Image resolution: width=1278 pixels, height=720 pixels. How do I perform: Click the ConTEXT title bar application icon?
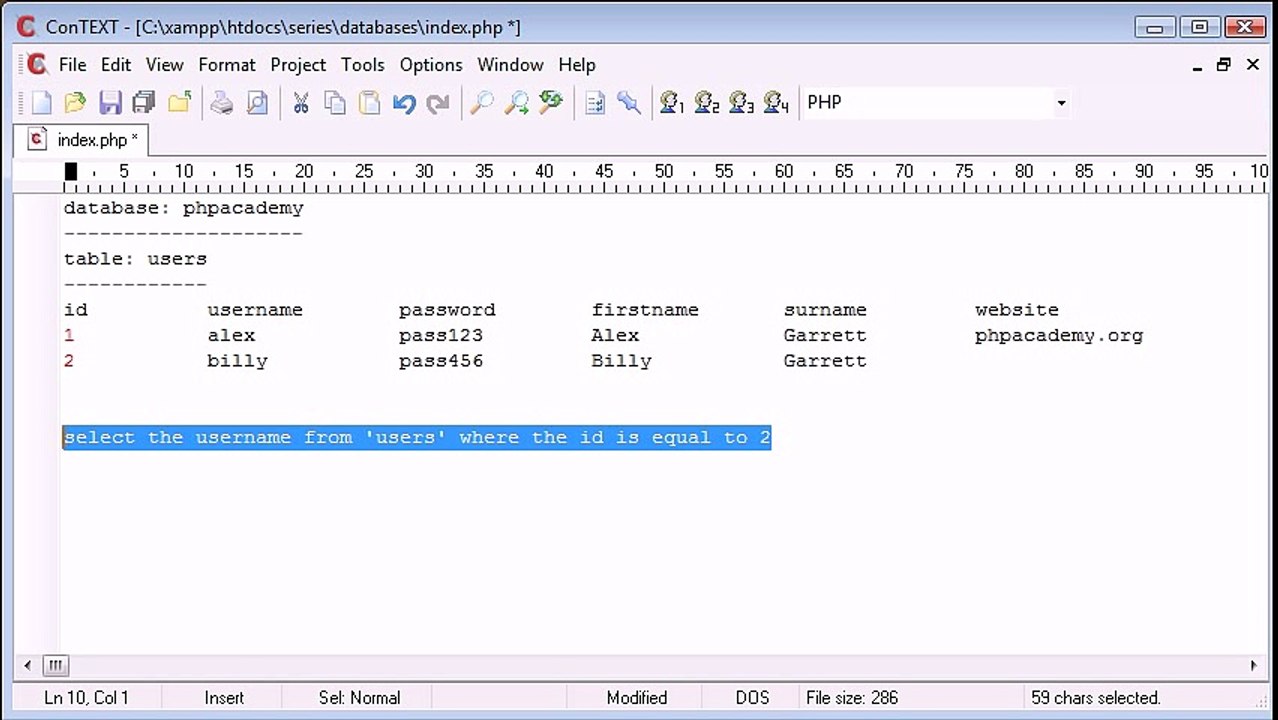26,27
